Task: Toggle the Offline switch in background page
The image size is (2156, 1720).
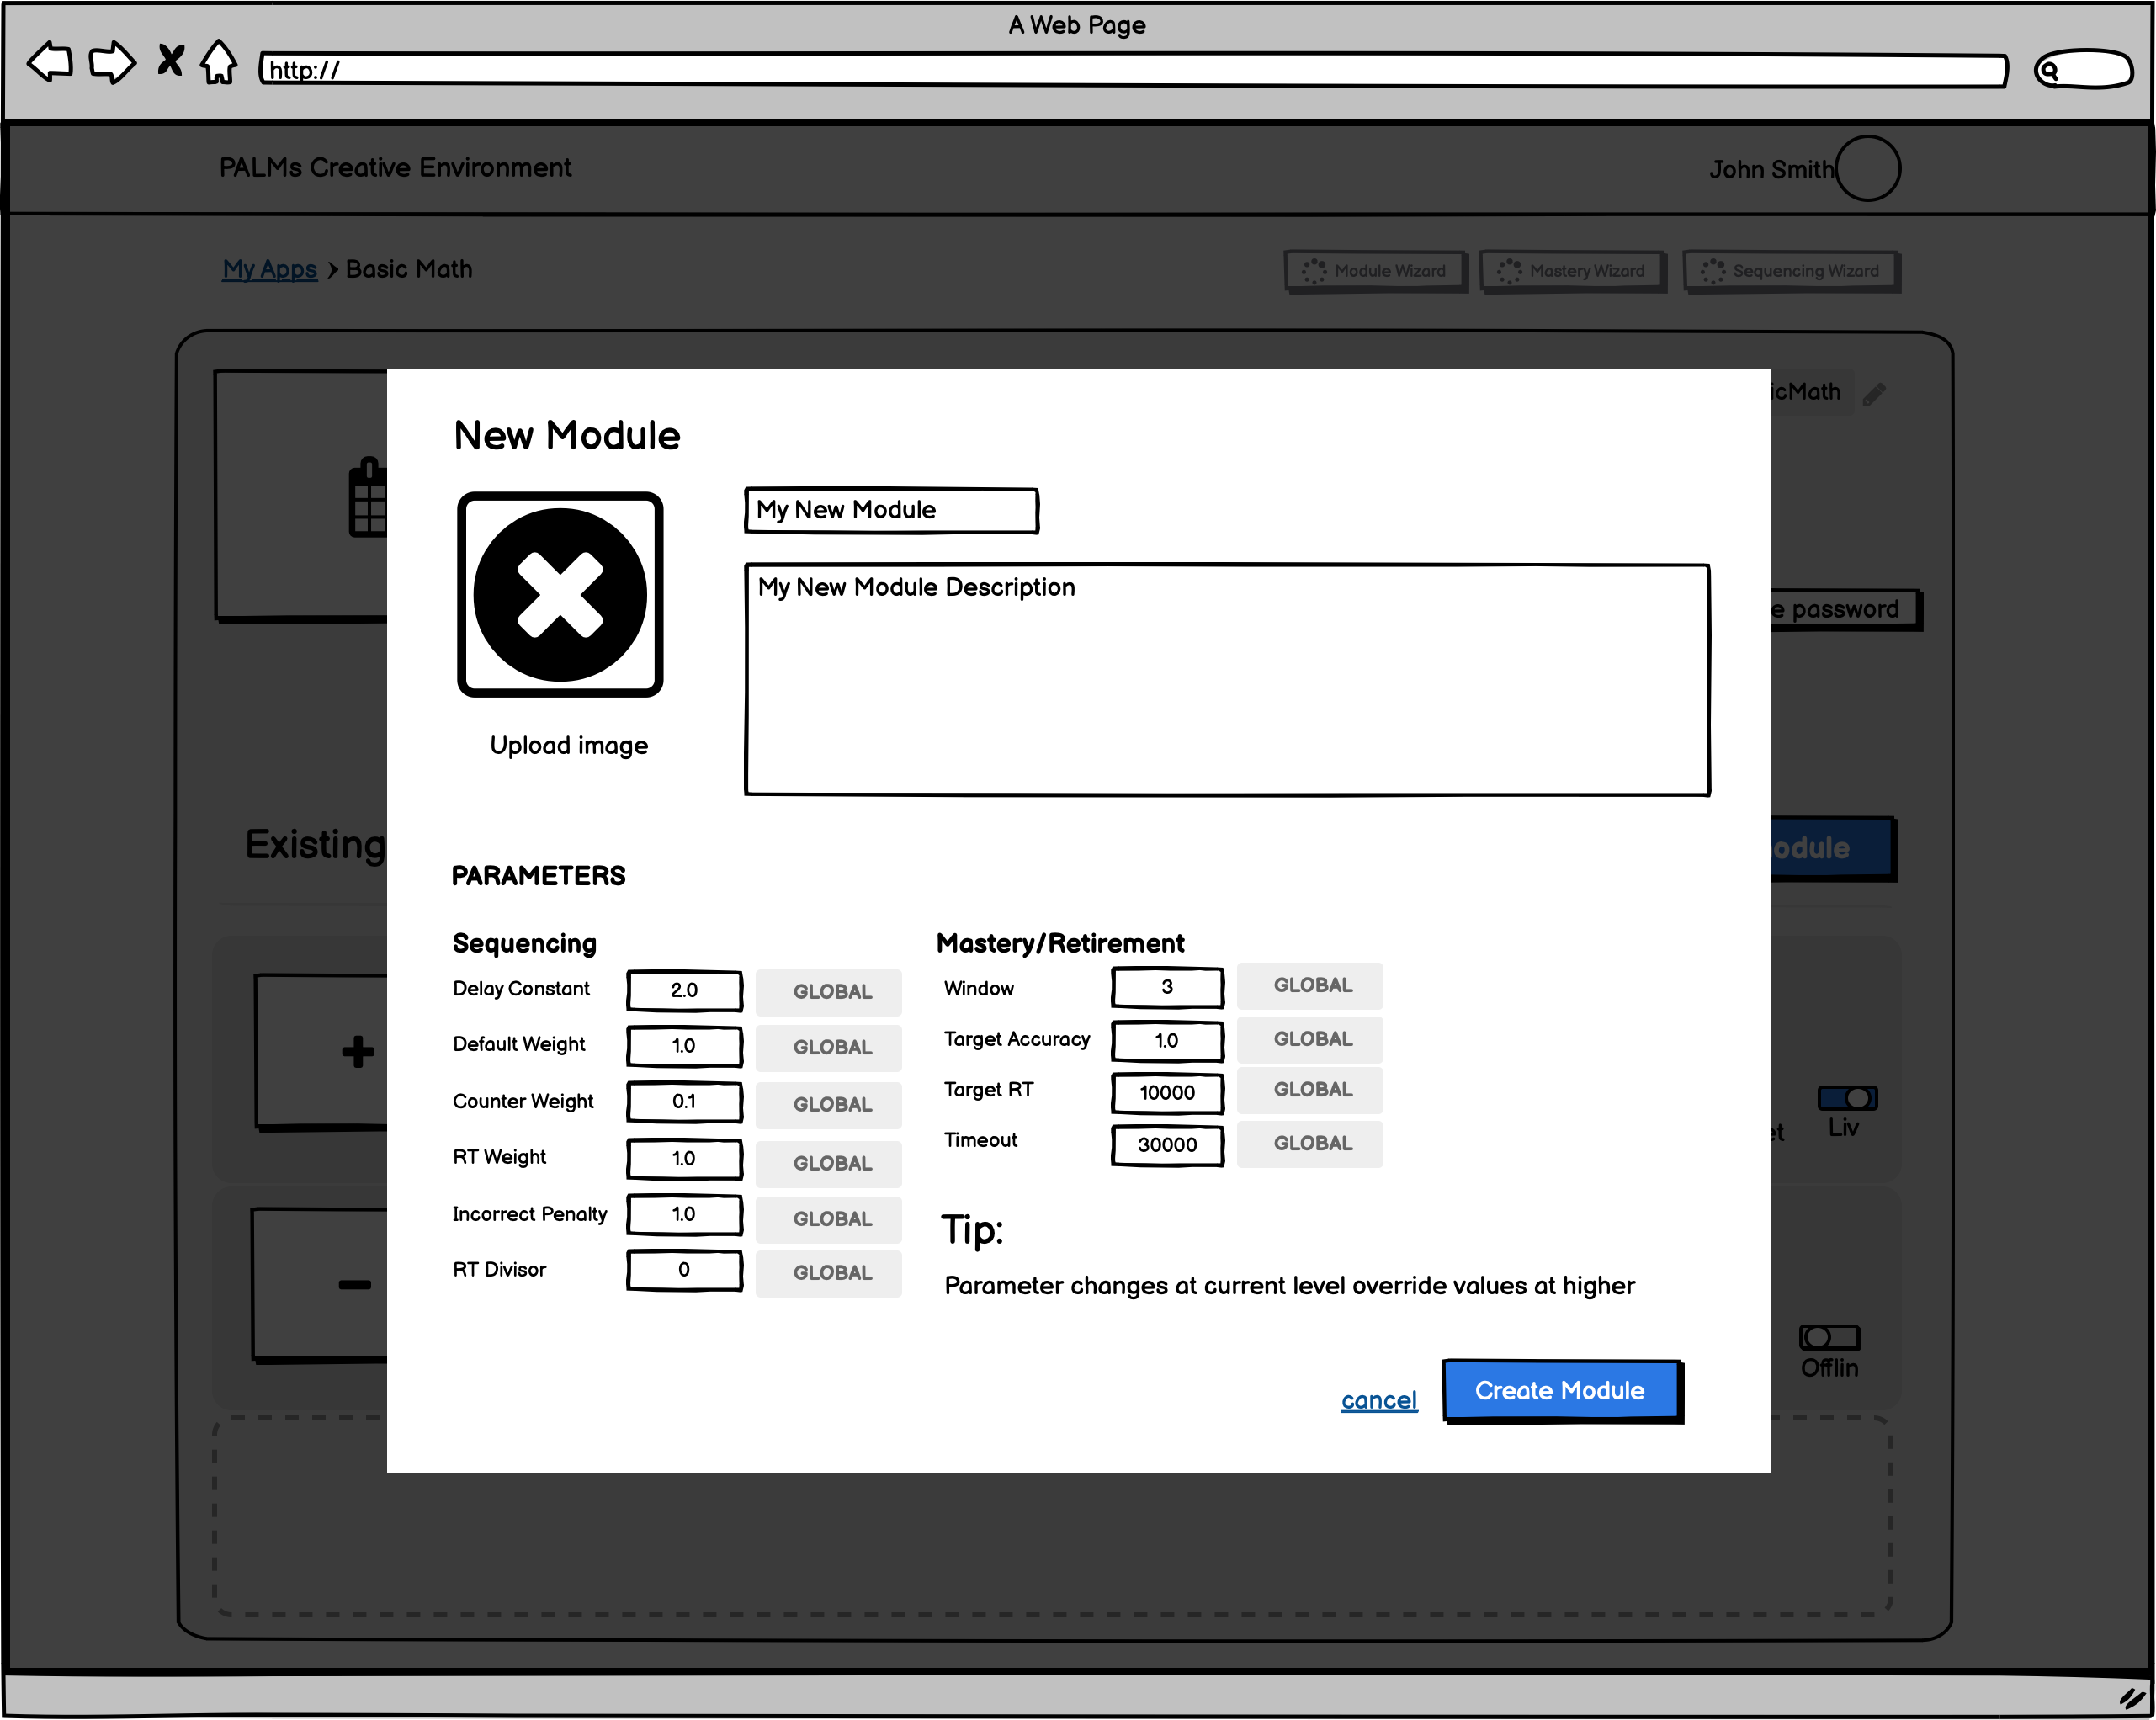Action: click(x=1829, y=1337)
